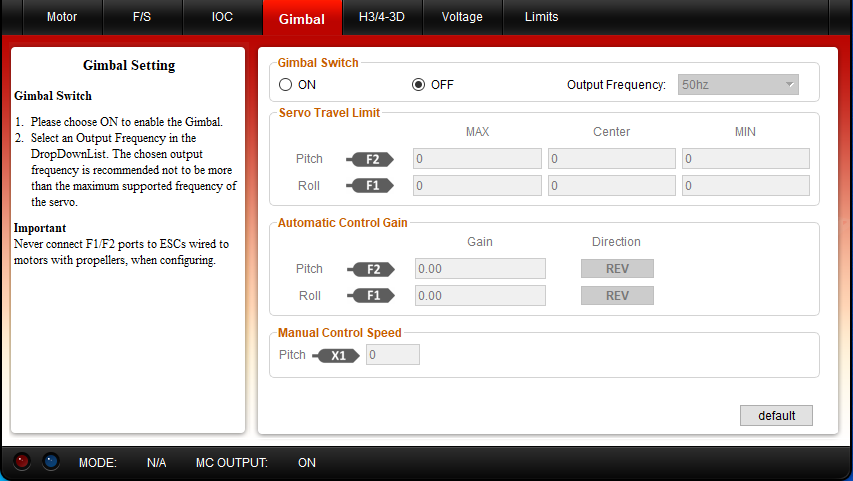
Task: Switch to the Motor tab
Action: click(x=62, y=17)
